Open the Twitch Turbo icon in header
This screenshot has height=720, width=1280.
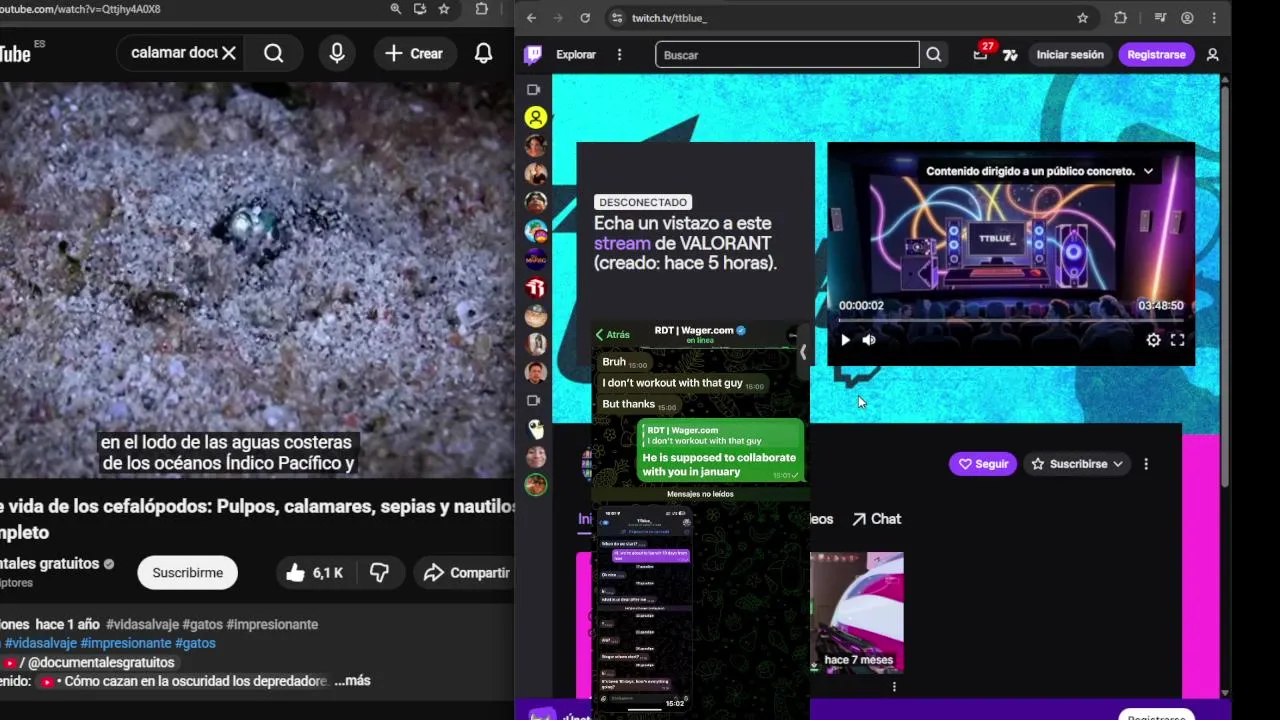1010,55
